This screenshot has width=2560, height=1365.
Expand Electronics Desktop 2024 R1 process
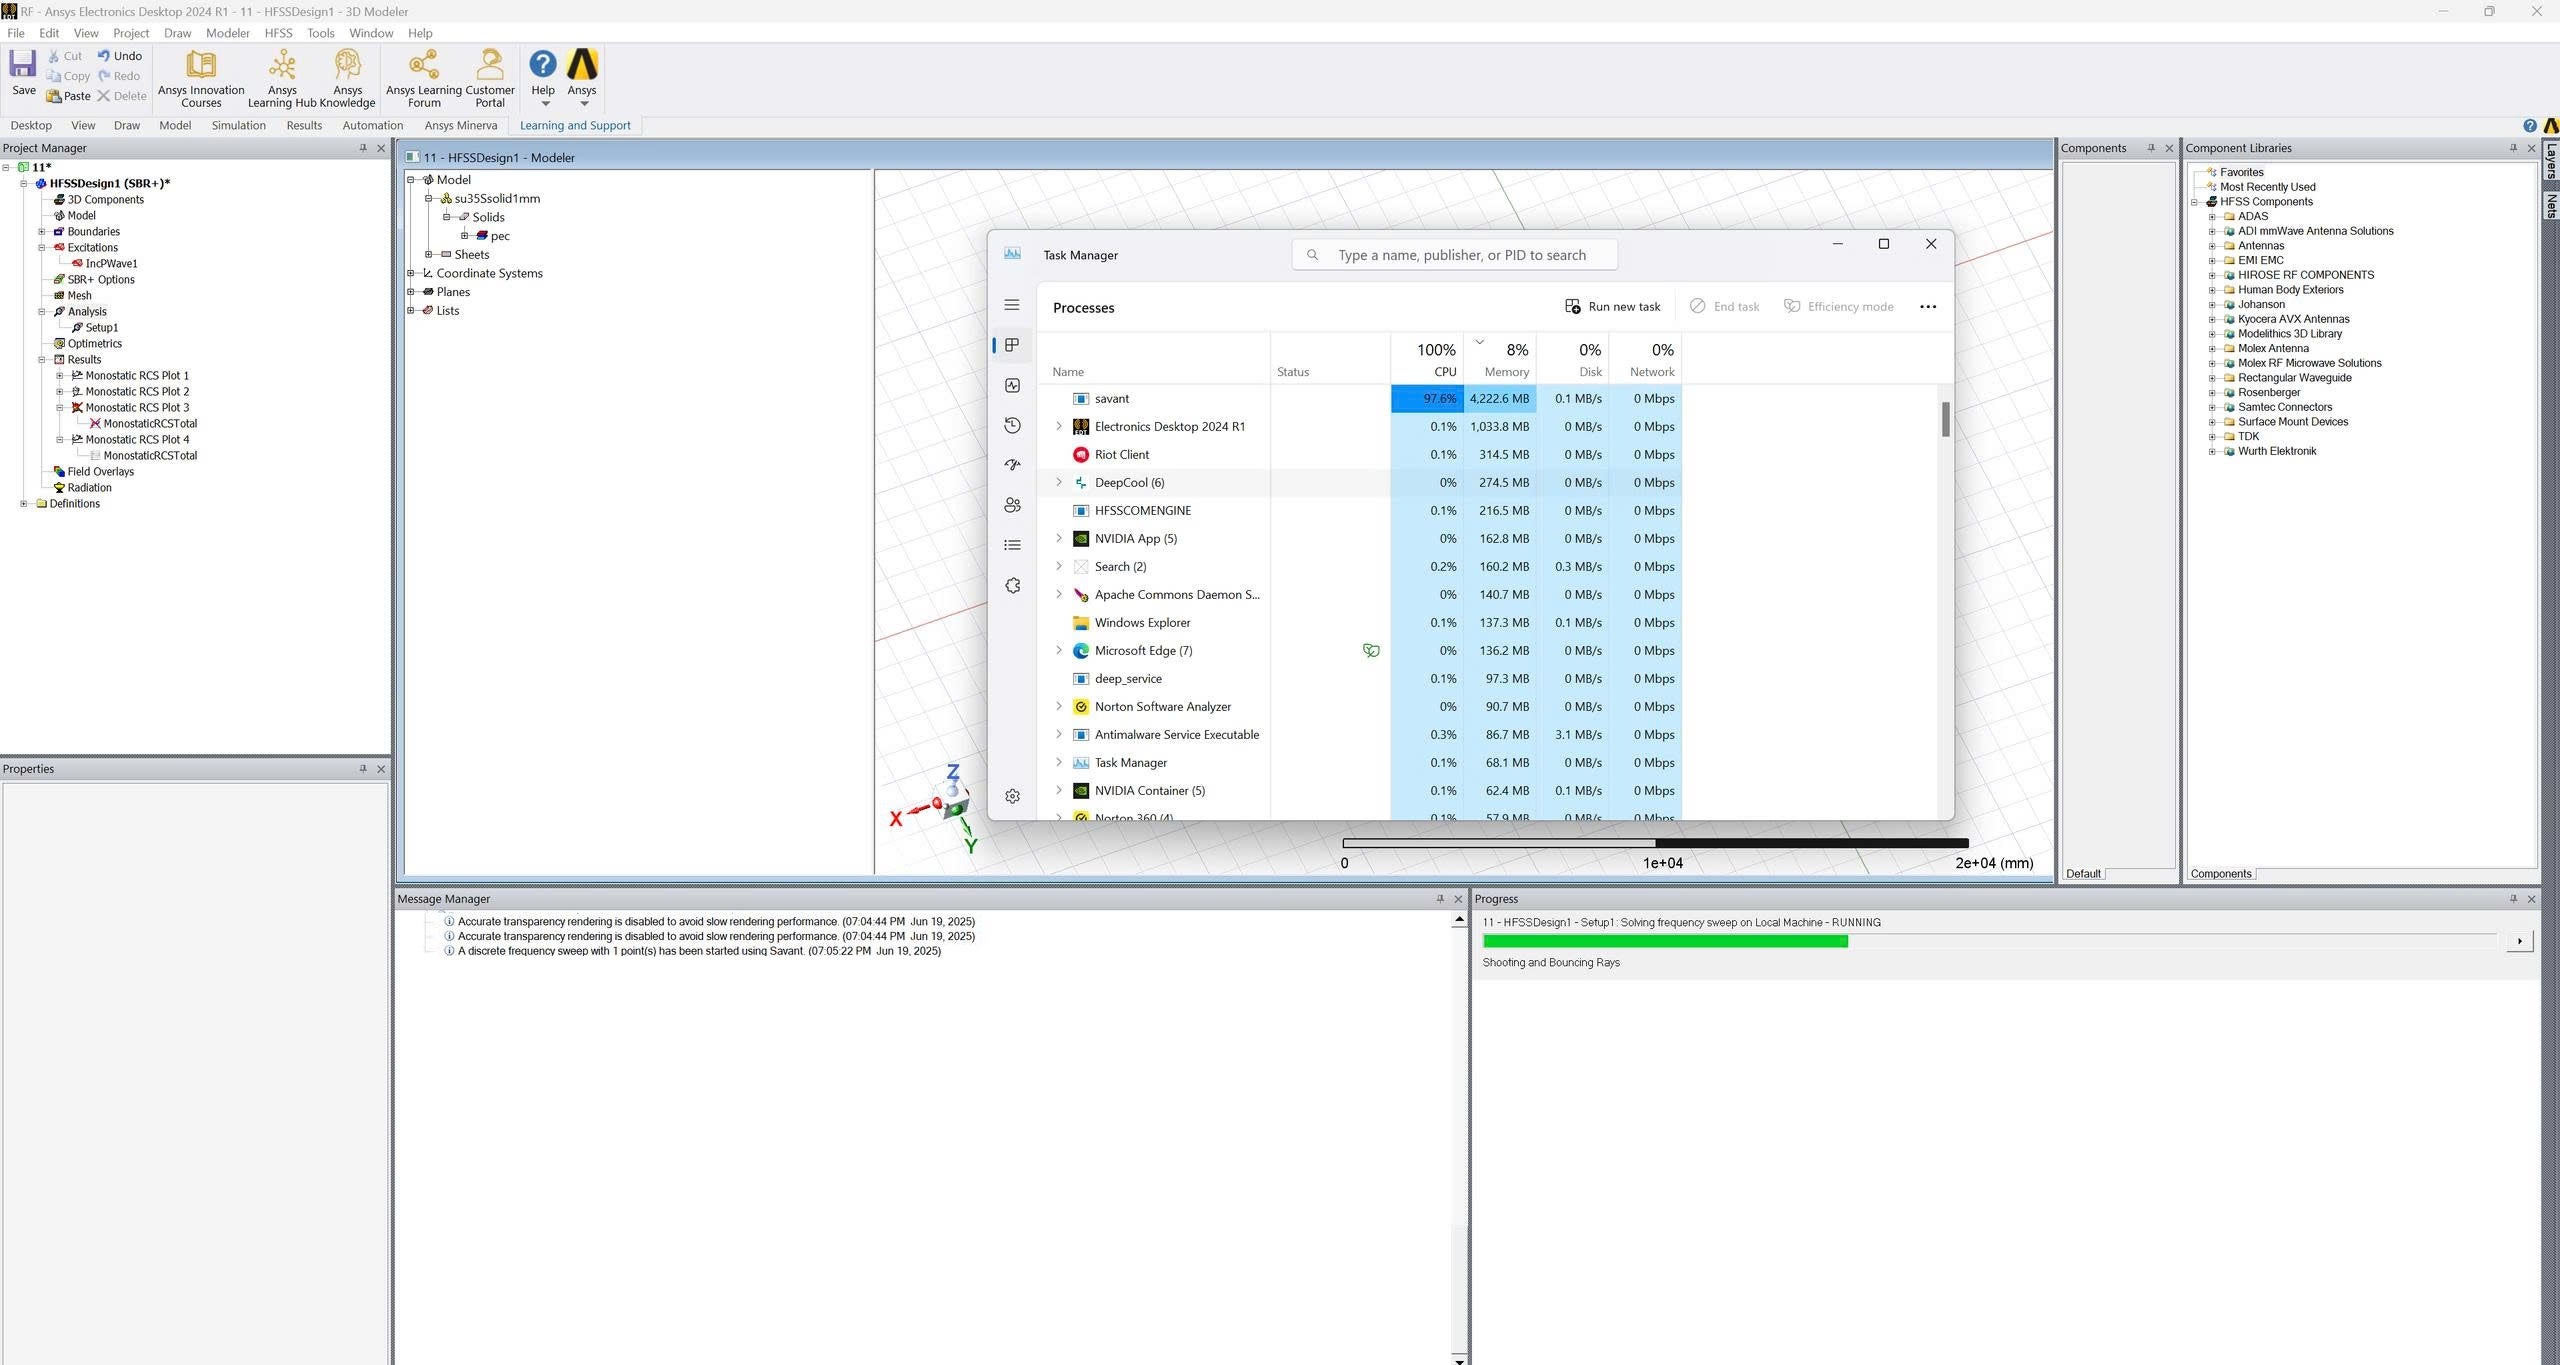pos(1059,426)
